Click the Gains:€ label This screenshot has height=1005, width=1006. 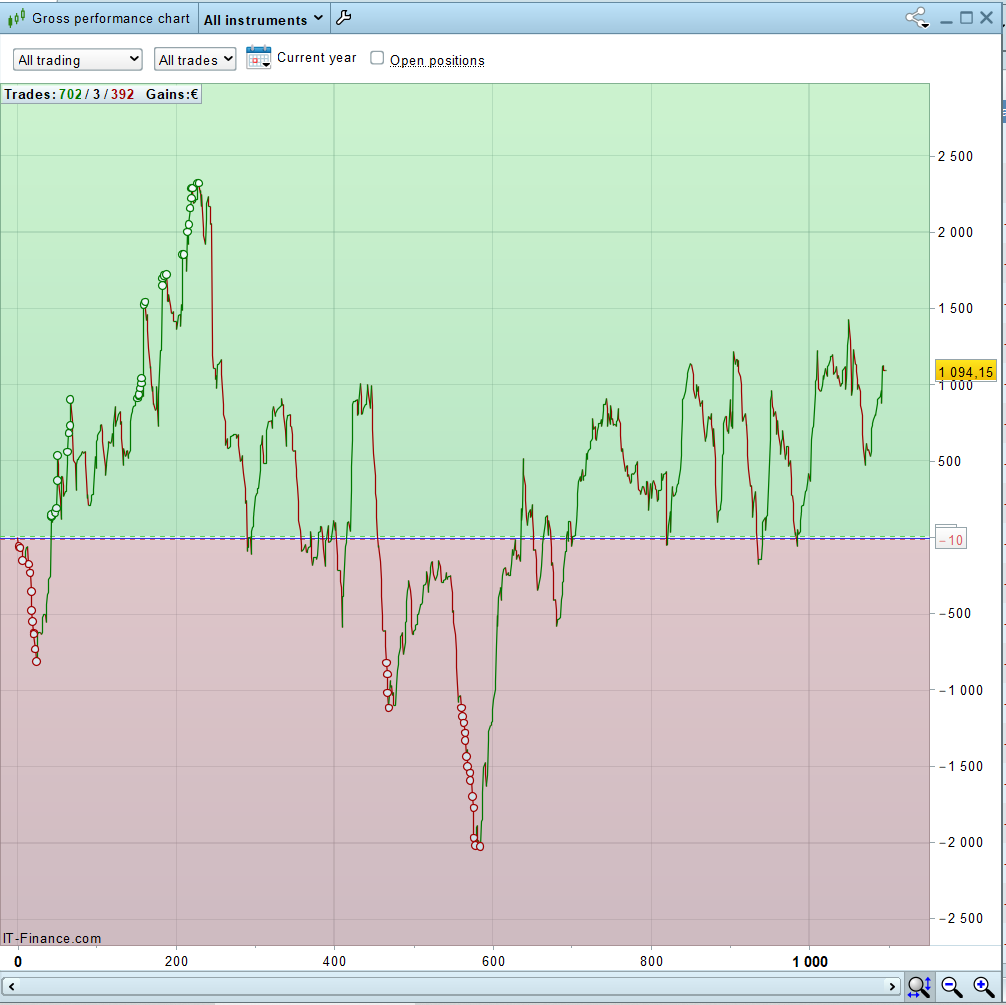(172, 94)
